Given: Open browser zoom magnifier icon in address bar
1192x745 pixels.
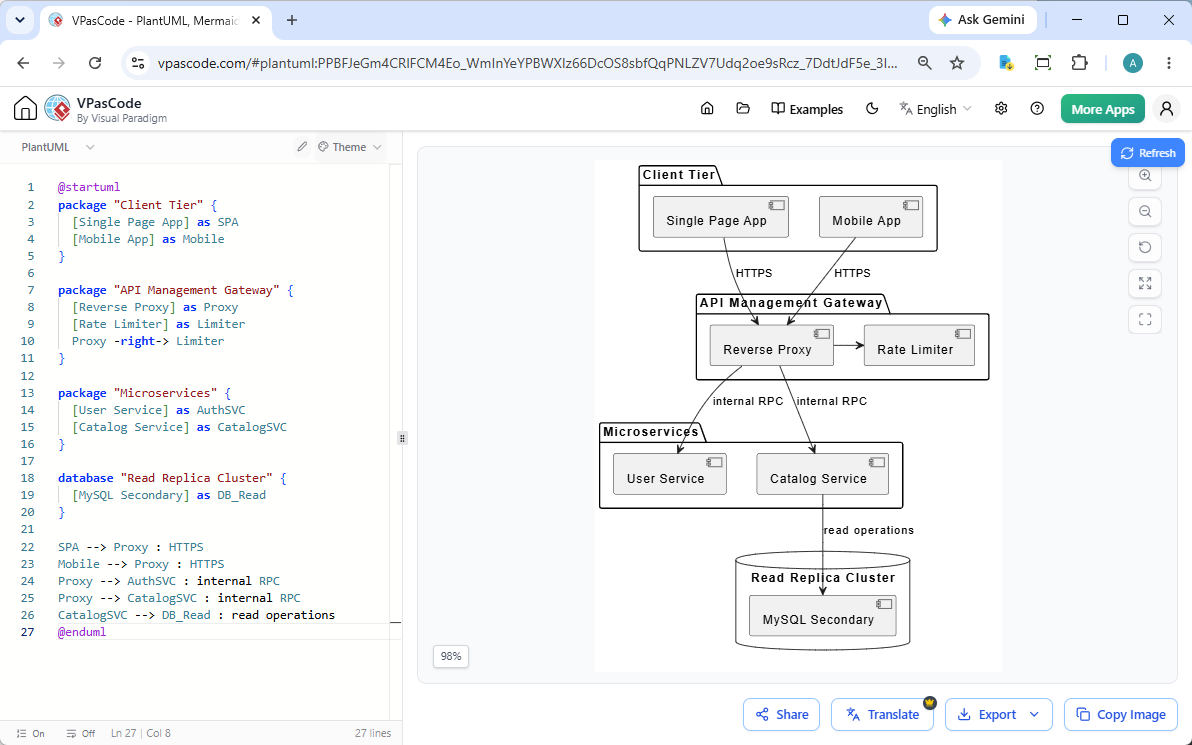Looking at the screenshot, I should (924, 63).
